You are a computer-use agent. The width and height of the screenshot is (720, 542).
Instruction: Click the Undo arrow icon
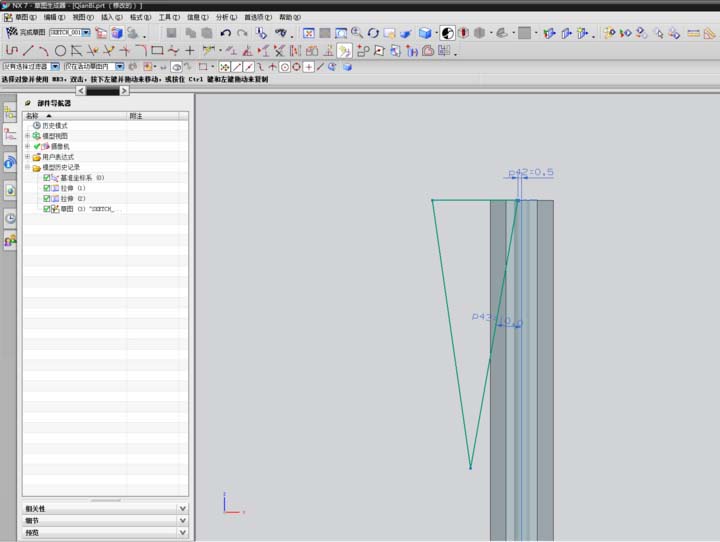226,33
